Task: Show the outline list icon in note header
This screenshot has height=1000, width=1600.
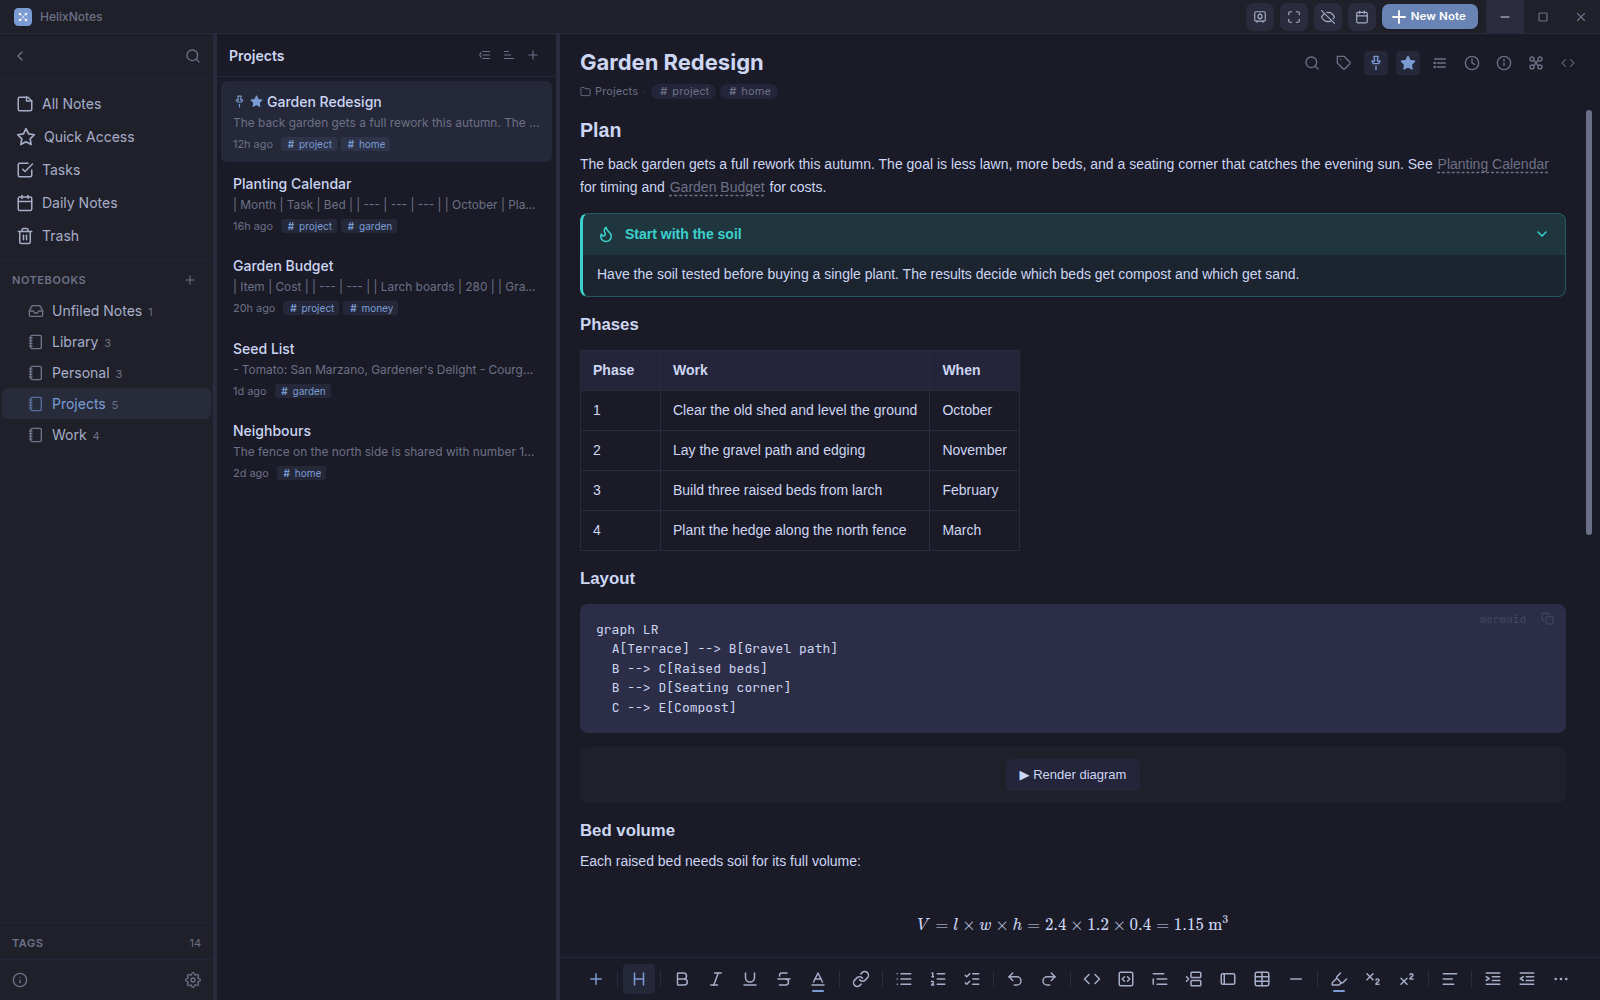Action: (1440, 63)
